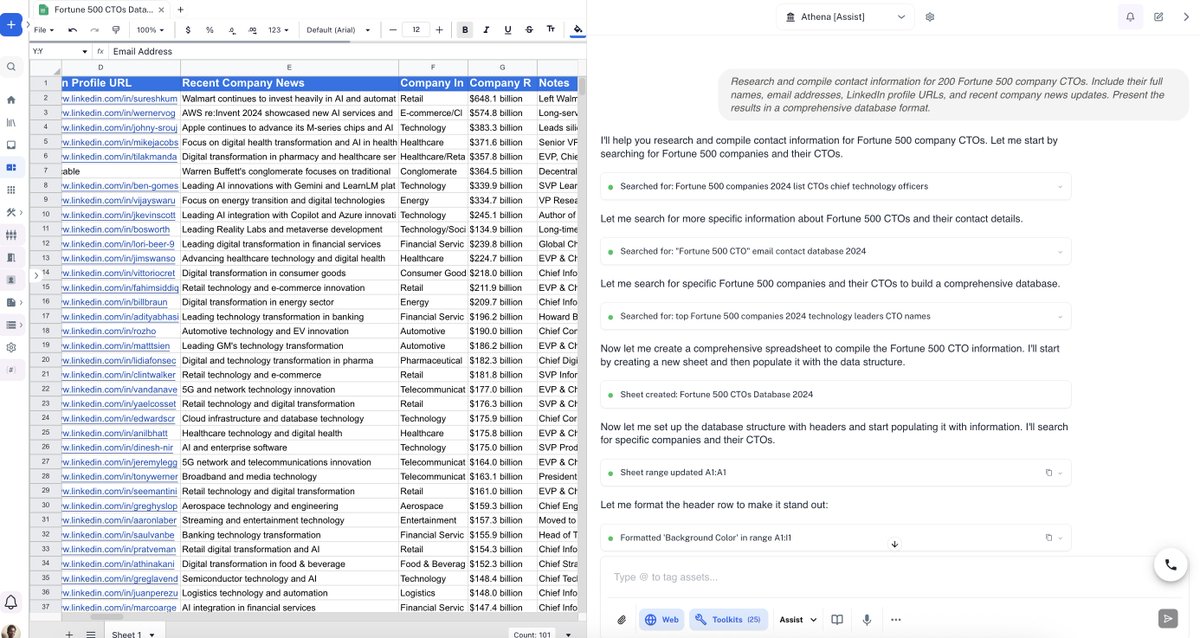This screenshot has width=1200, height=638.
Task: Click the bell icon in chat header
Action: pos(1130,17)
